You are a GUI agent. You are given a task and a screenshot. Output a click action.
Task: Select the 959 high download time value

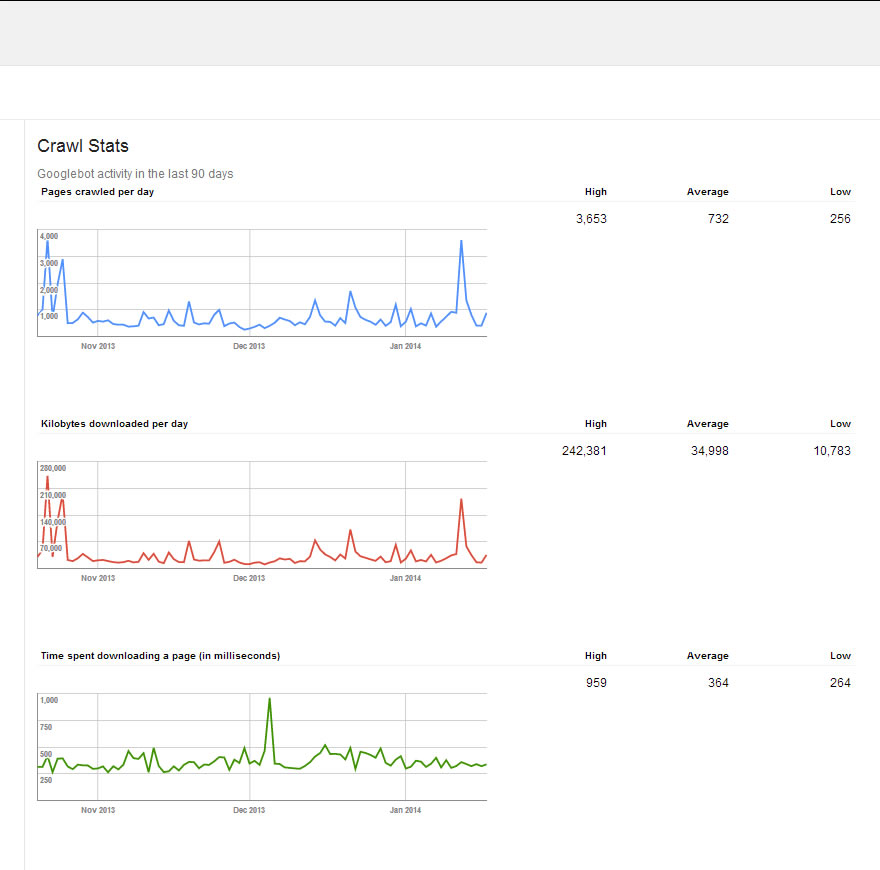pos(595,683)
